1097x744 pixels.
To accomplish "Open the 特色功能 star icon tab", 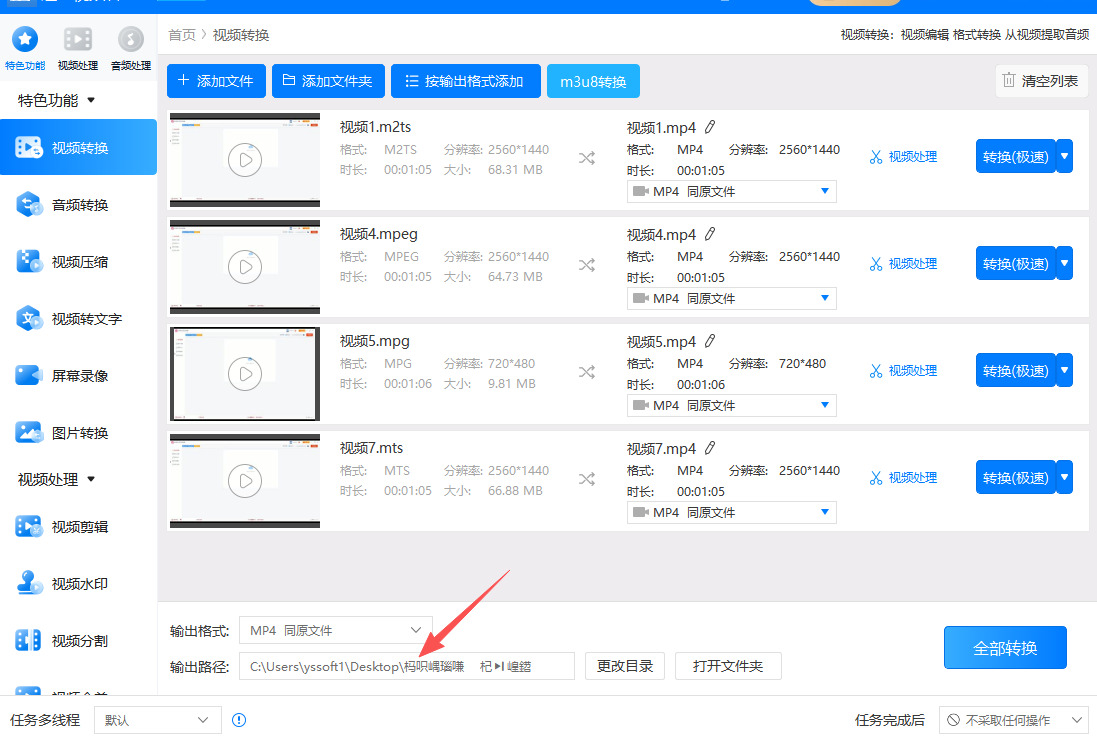I will click(25, 47).
